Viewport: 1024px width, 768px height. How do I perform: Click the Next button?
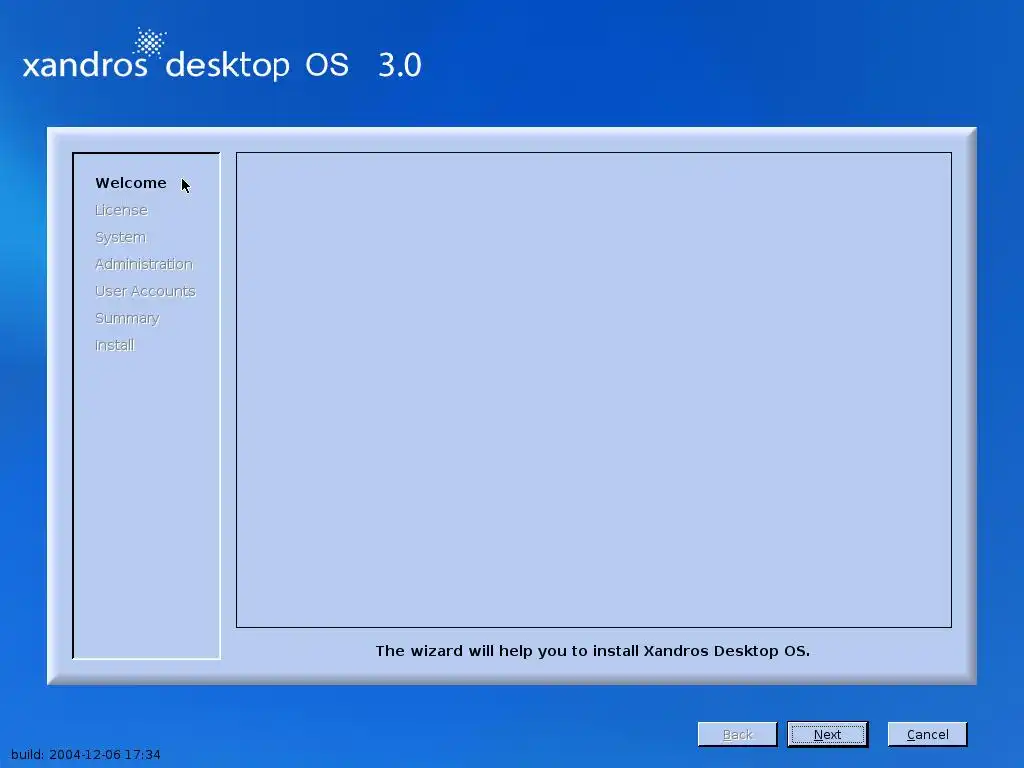(x=827, y=734)
